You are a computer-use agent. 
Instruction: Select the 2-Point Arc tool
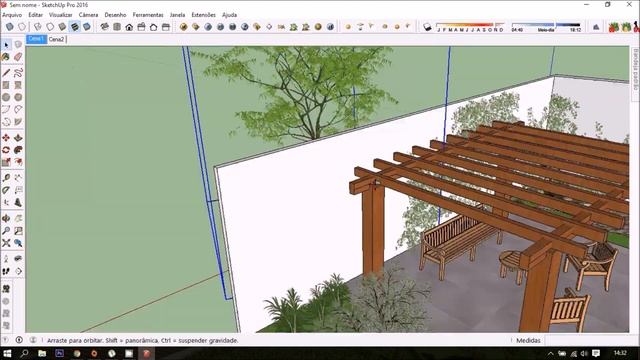[18, 109]
